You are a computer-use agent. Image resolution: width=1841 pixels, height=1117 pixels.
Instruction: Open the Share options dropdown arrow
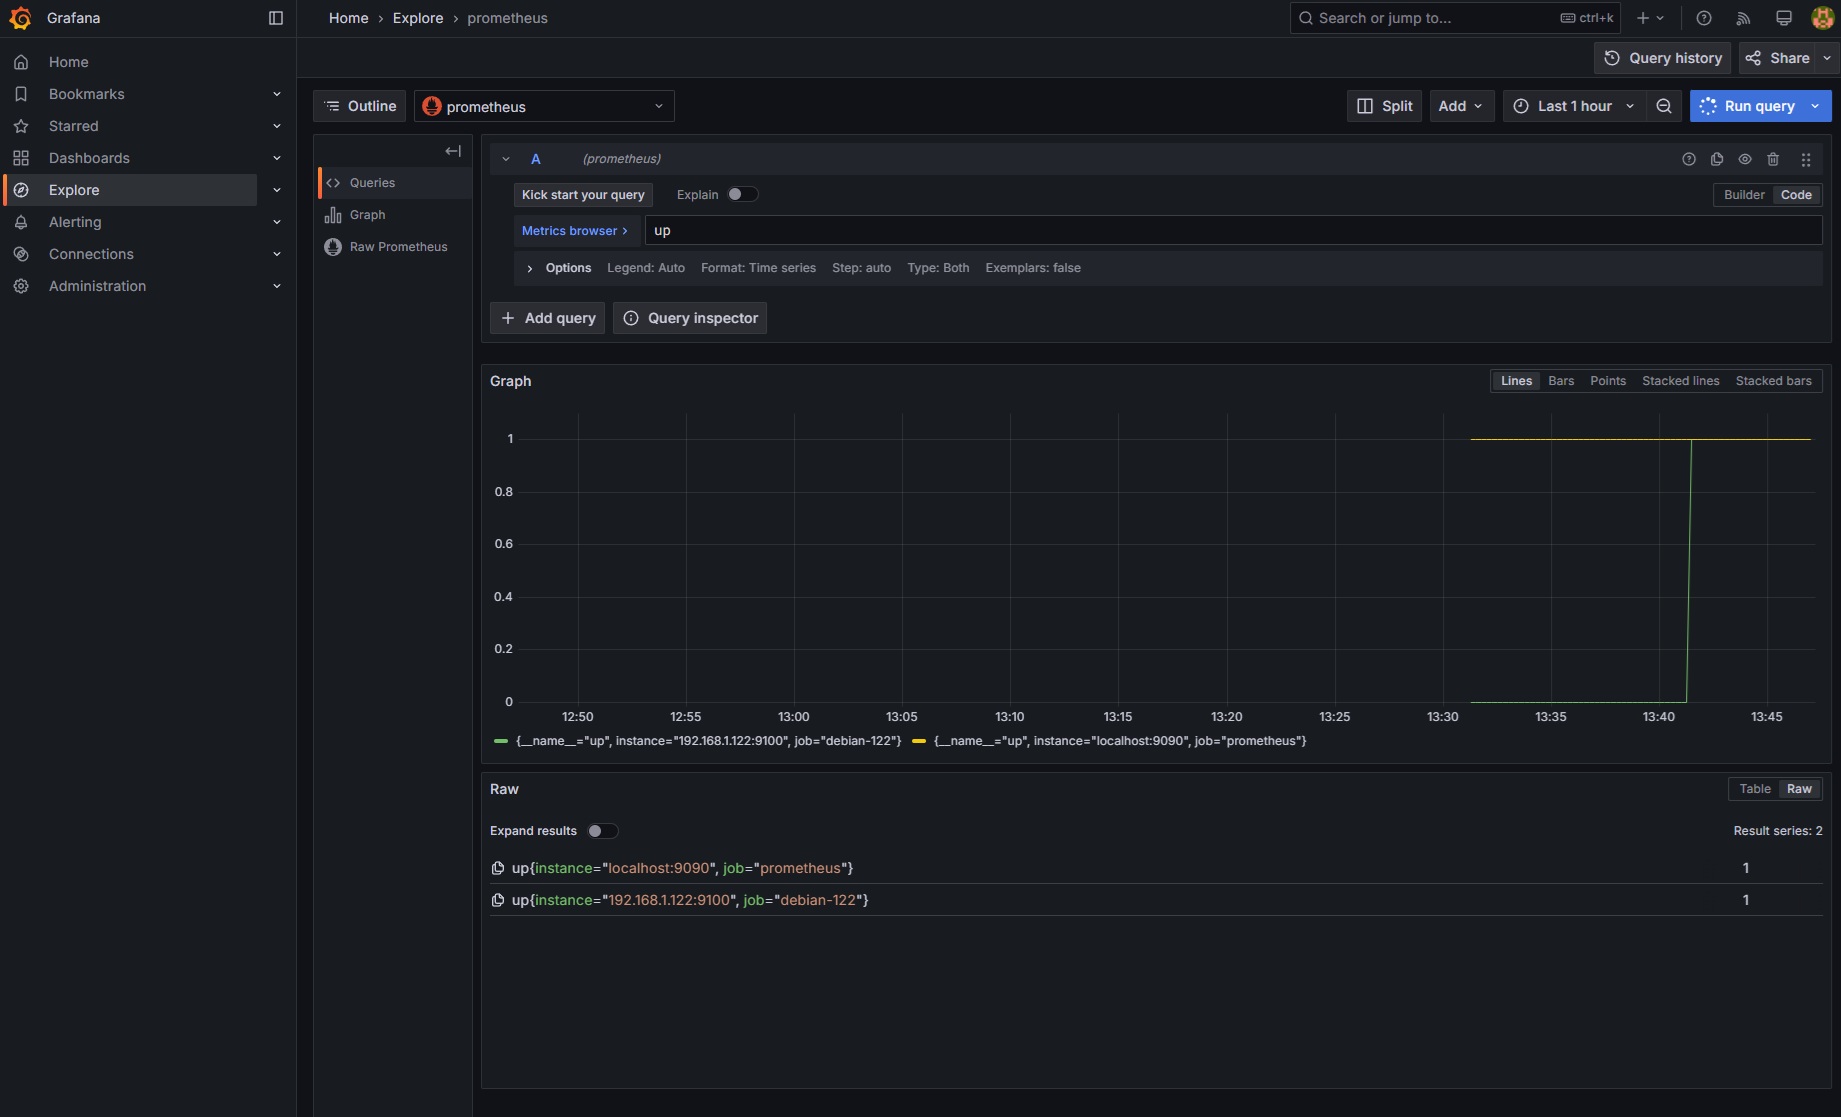point(1827,58)
